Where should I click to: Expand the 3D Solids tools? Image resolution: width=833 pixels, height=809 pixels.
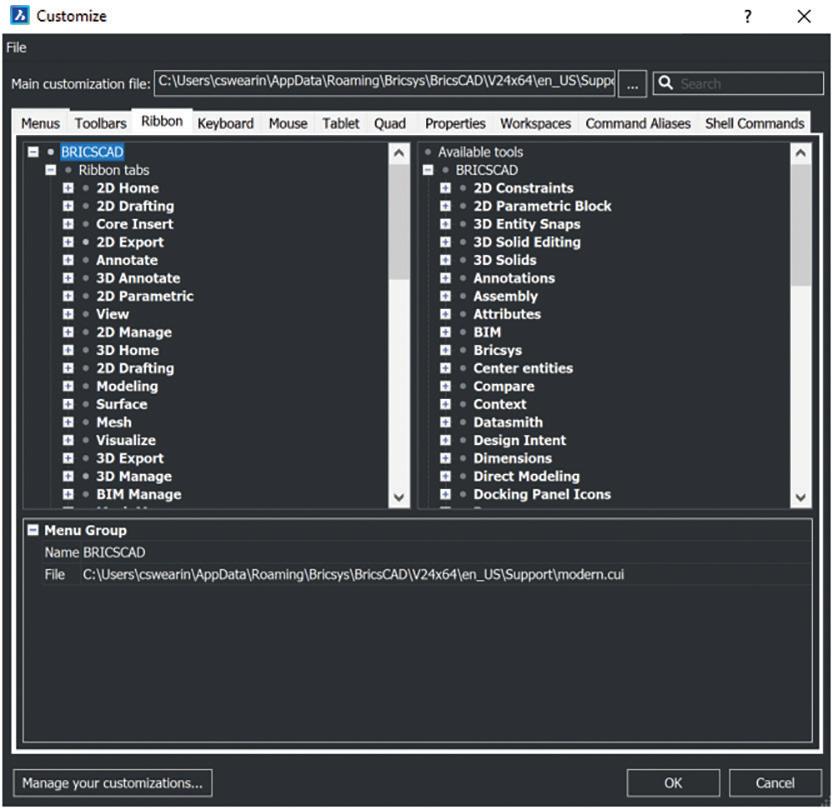click(x=445, y=260)
